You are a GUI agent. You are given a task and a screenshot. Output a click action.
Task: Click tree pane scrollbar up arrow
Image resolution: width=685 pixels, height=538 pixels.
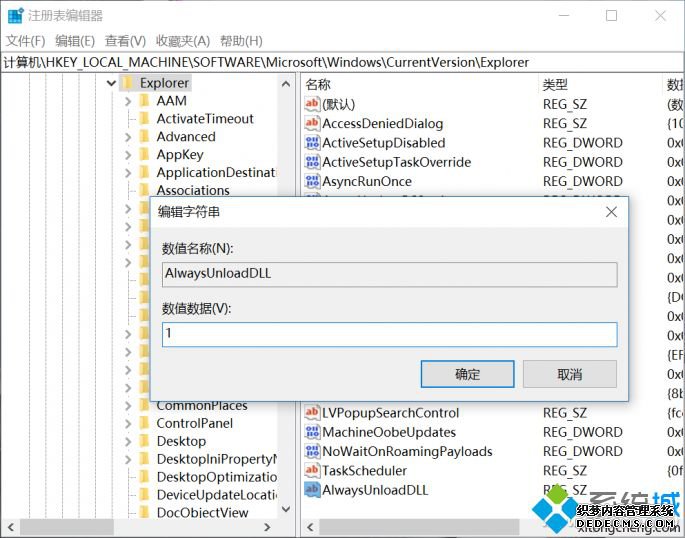click(x=286, y=84)
